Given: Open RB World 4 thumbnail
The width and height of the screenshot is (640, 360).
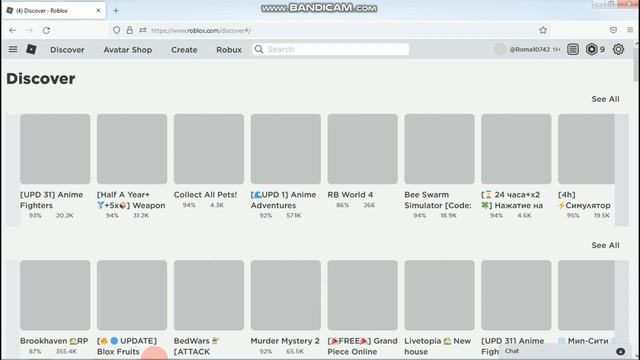Looking at the screenshot, I should tap(362, 149).
